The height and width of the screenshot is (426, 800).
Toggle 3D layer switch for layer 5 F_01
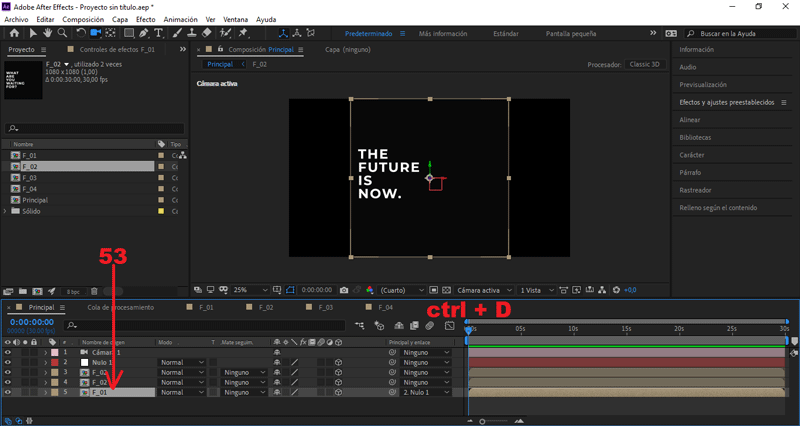[x=338, y=392]
